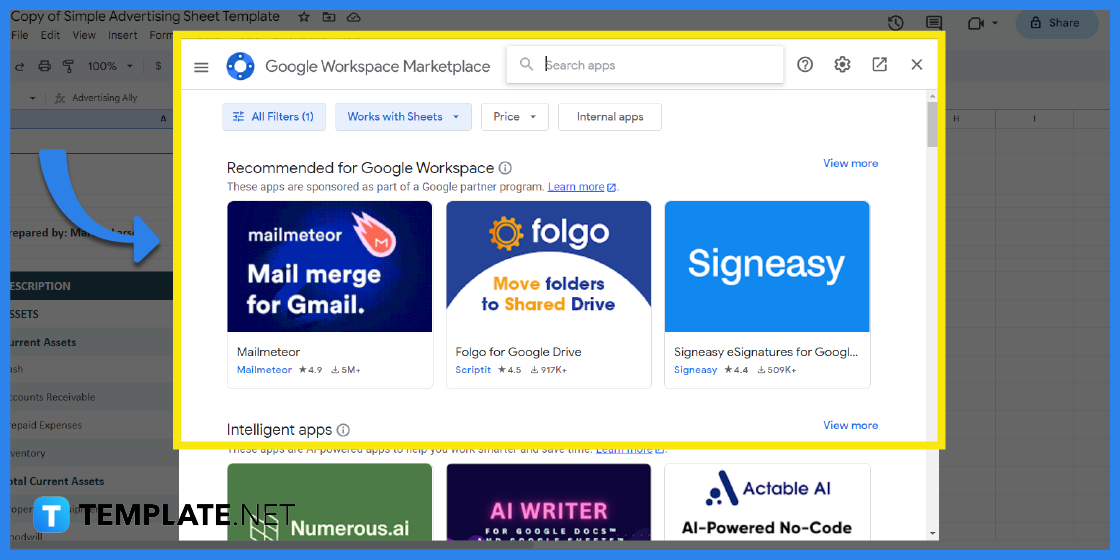Expand the Works with Sheets filter
This screenshot has height=560, width=1120.
tap(404, 117)
